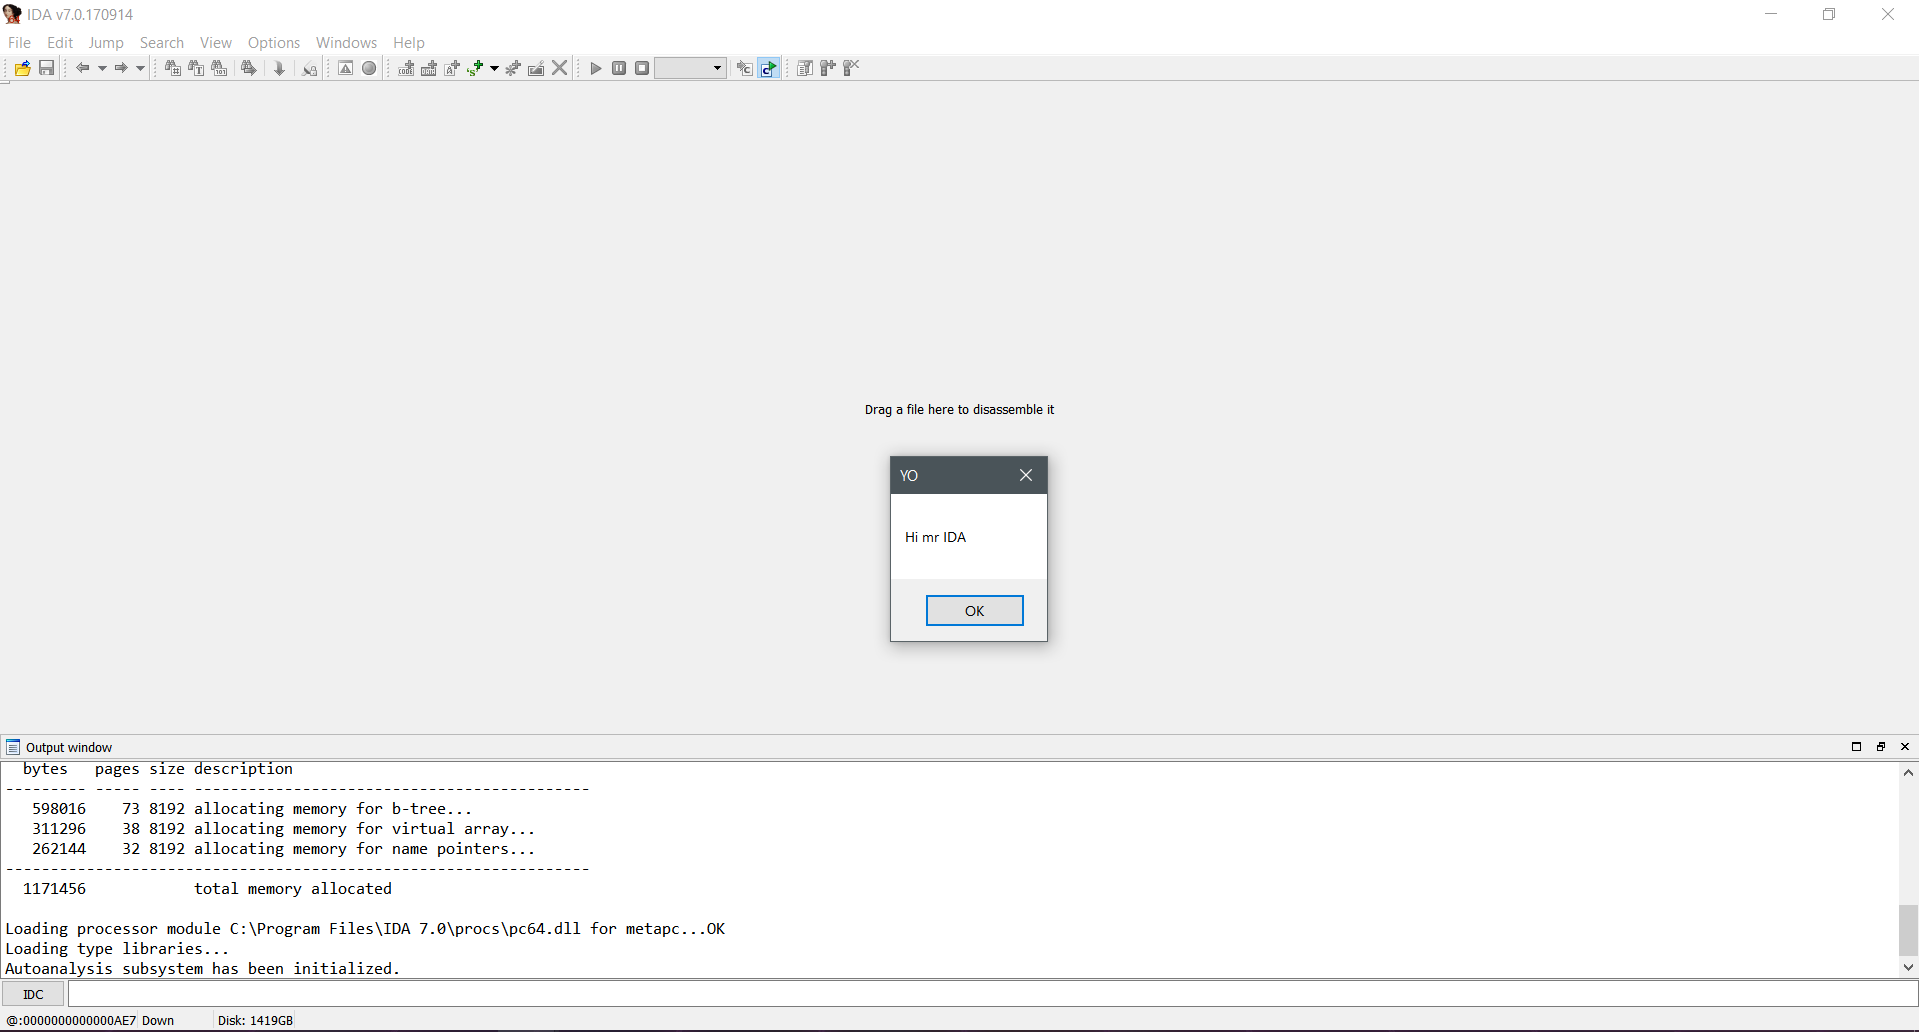Click the gray circle toolbar icon

pos(369,68)
